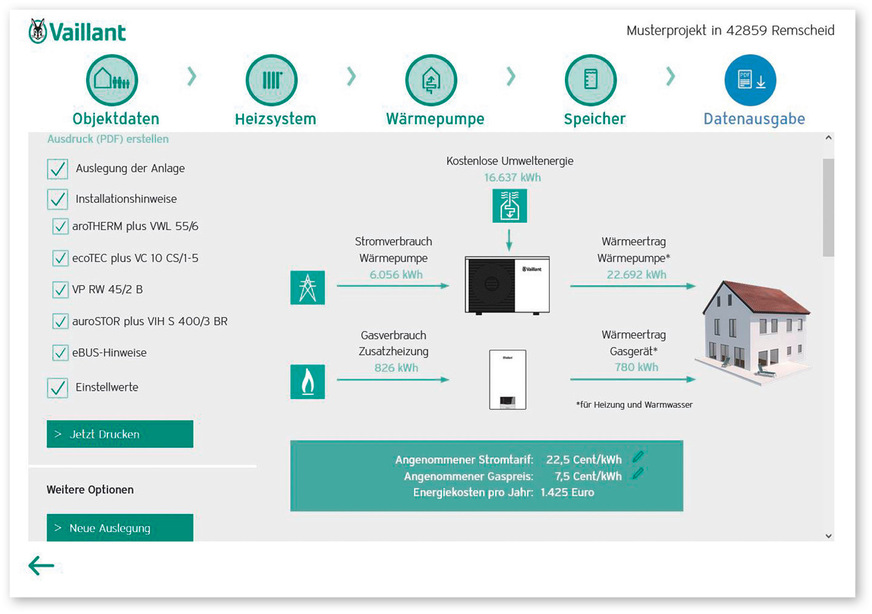
Task: Start a Neue Auslegung
Action: 120,528
